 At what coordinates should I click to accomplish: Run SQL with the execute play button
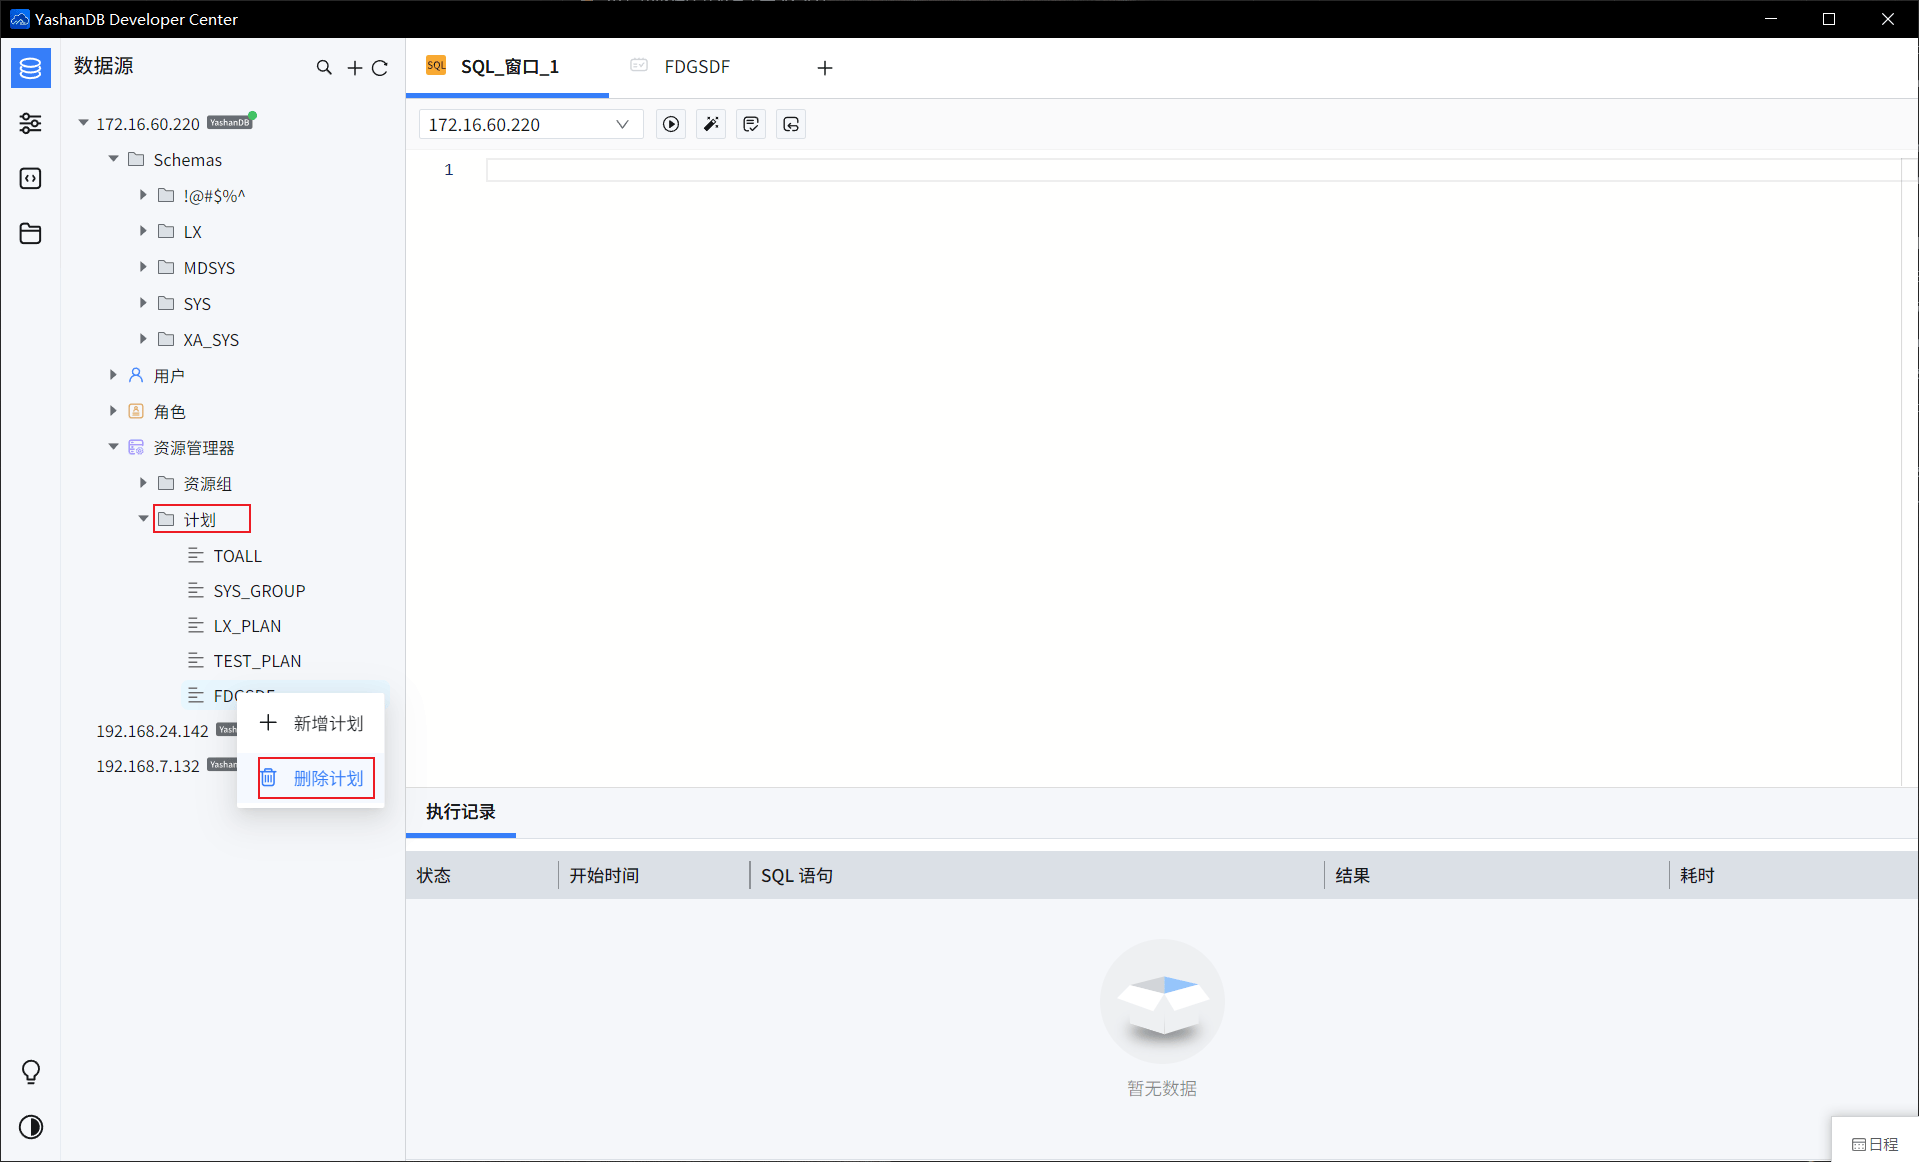point(671,124)
